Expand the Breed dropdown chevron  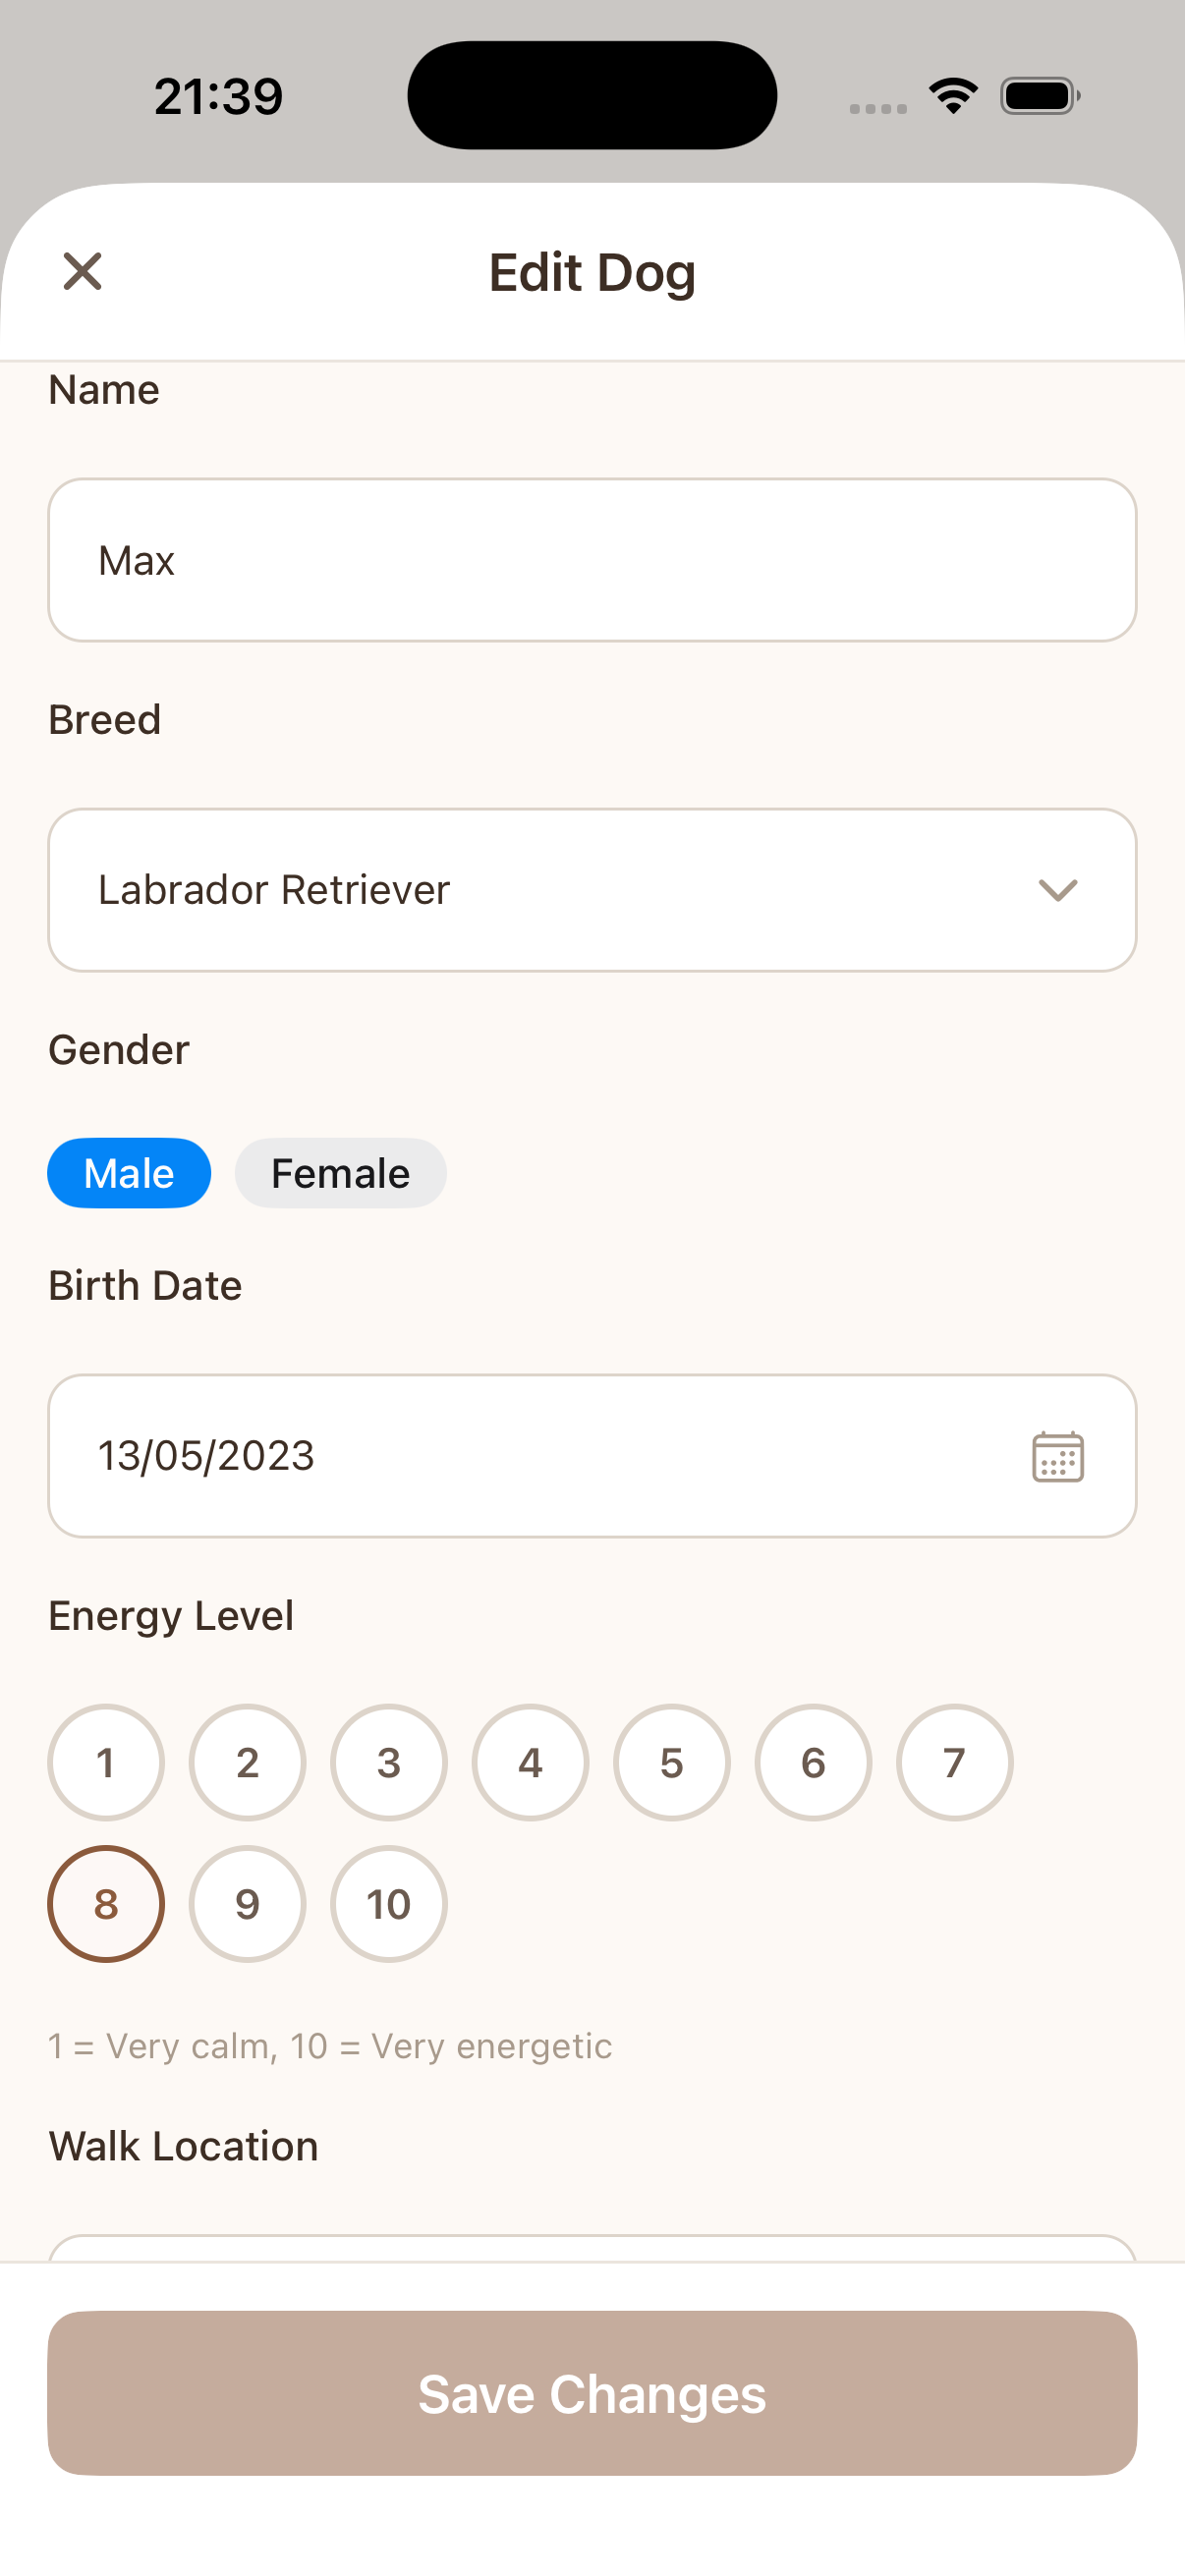[1057, 890]
